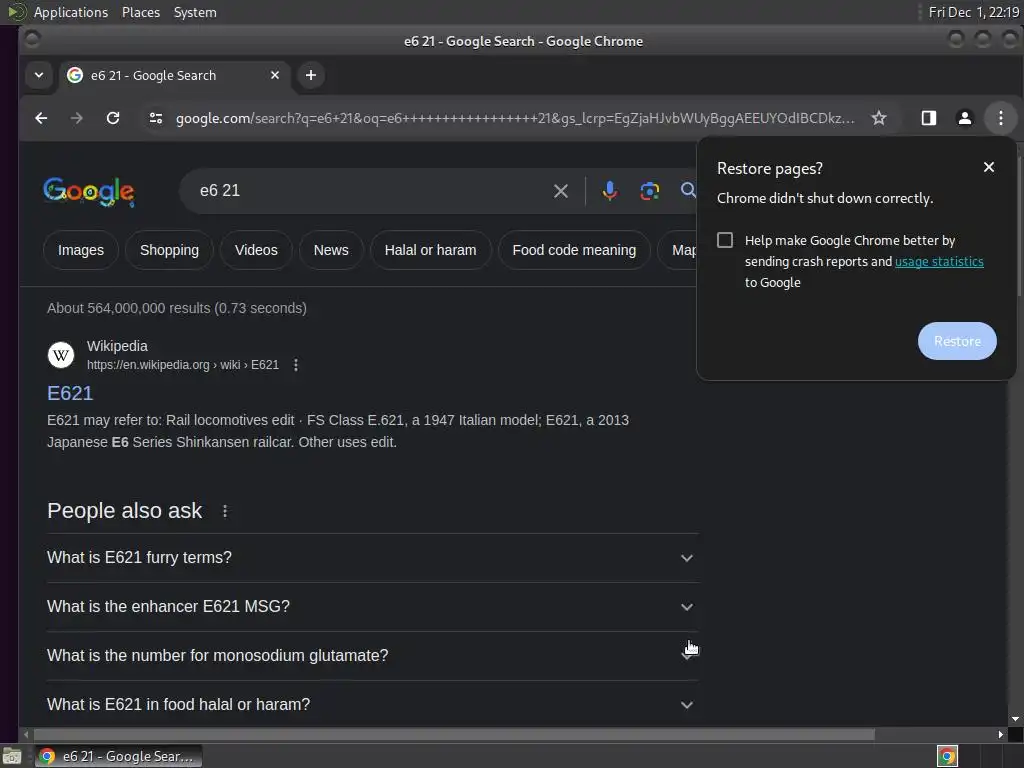Open the Places menu
The image size is (1024, 768).
[x=140, y=12]
